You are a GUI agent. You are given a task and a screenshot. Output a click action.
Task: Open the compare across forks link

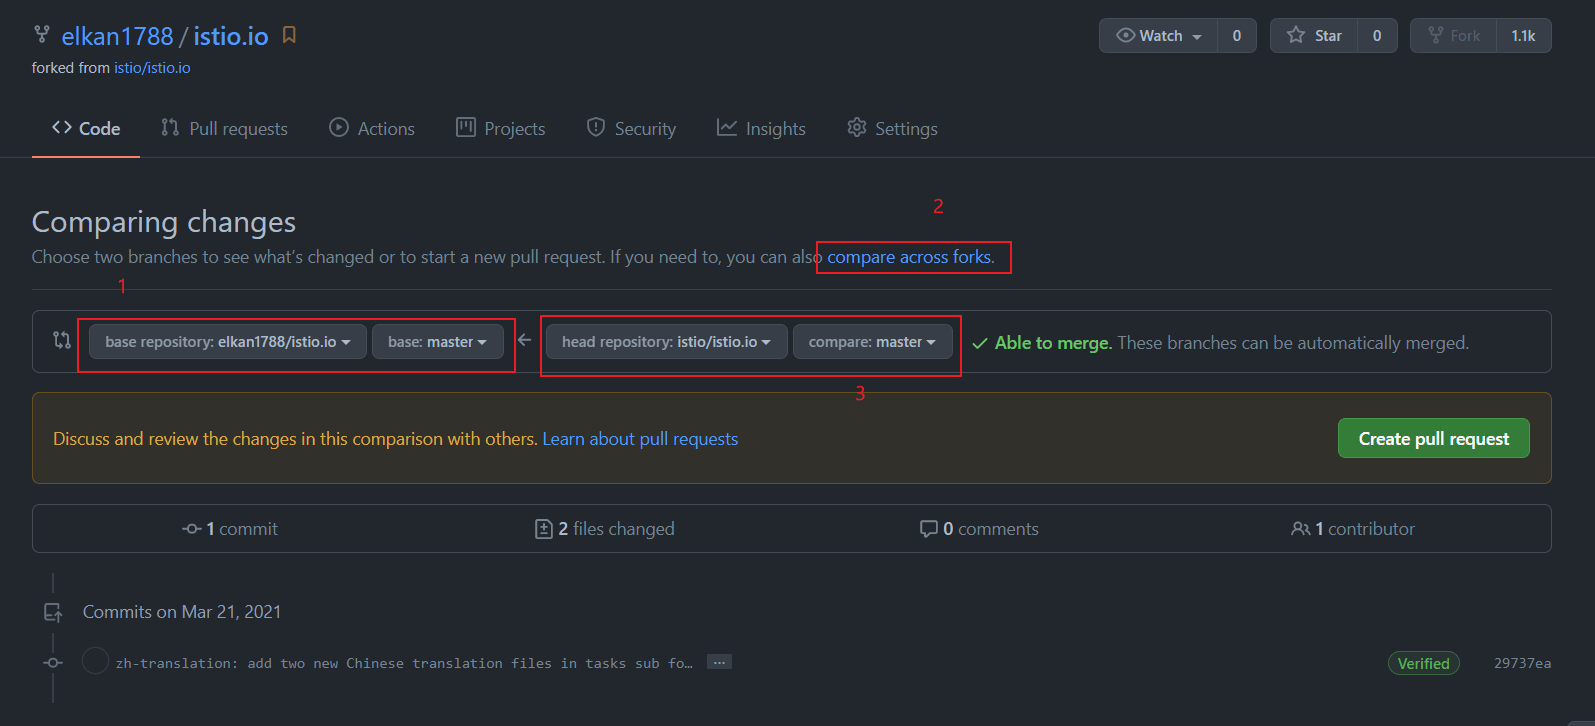tap(909, 257)
